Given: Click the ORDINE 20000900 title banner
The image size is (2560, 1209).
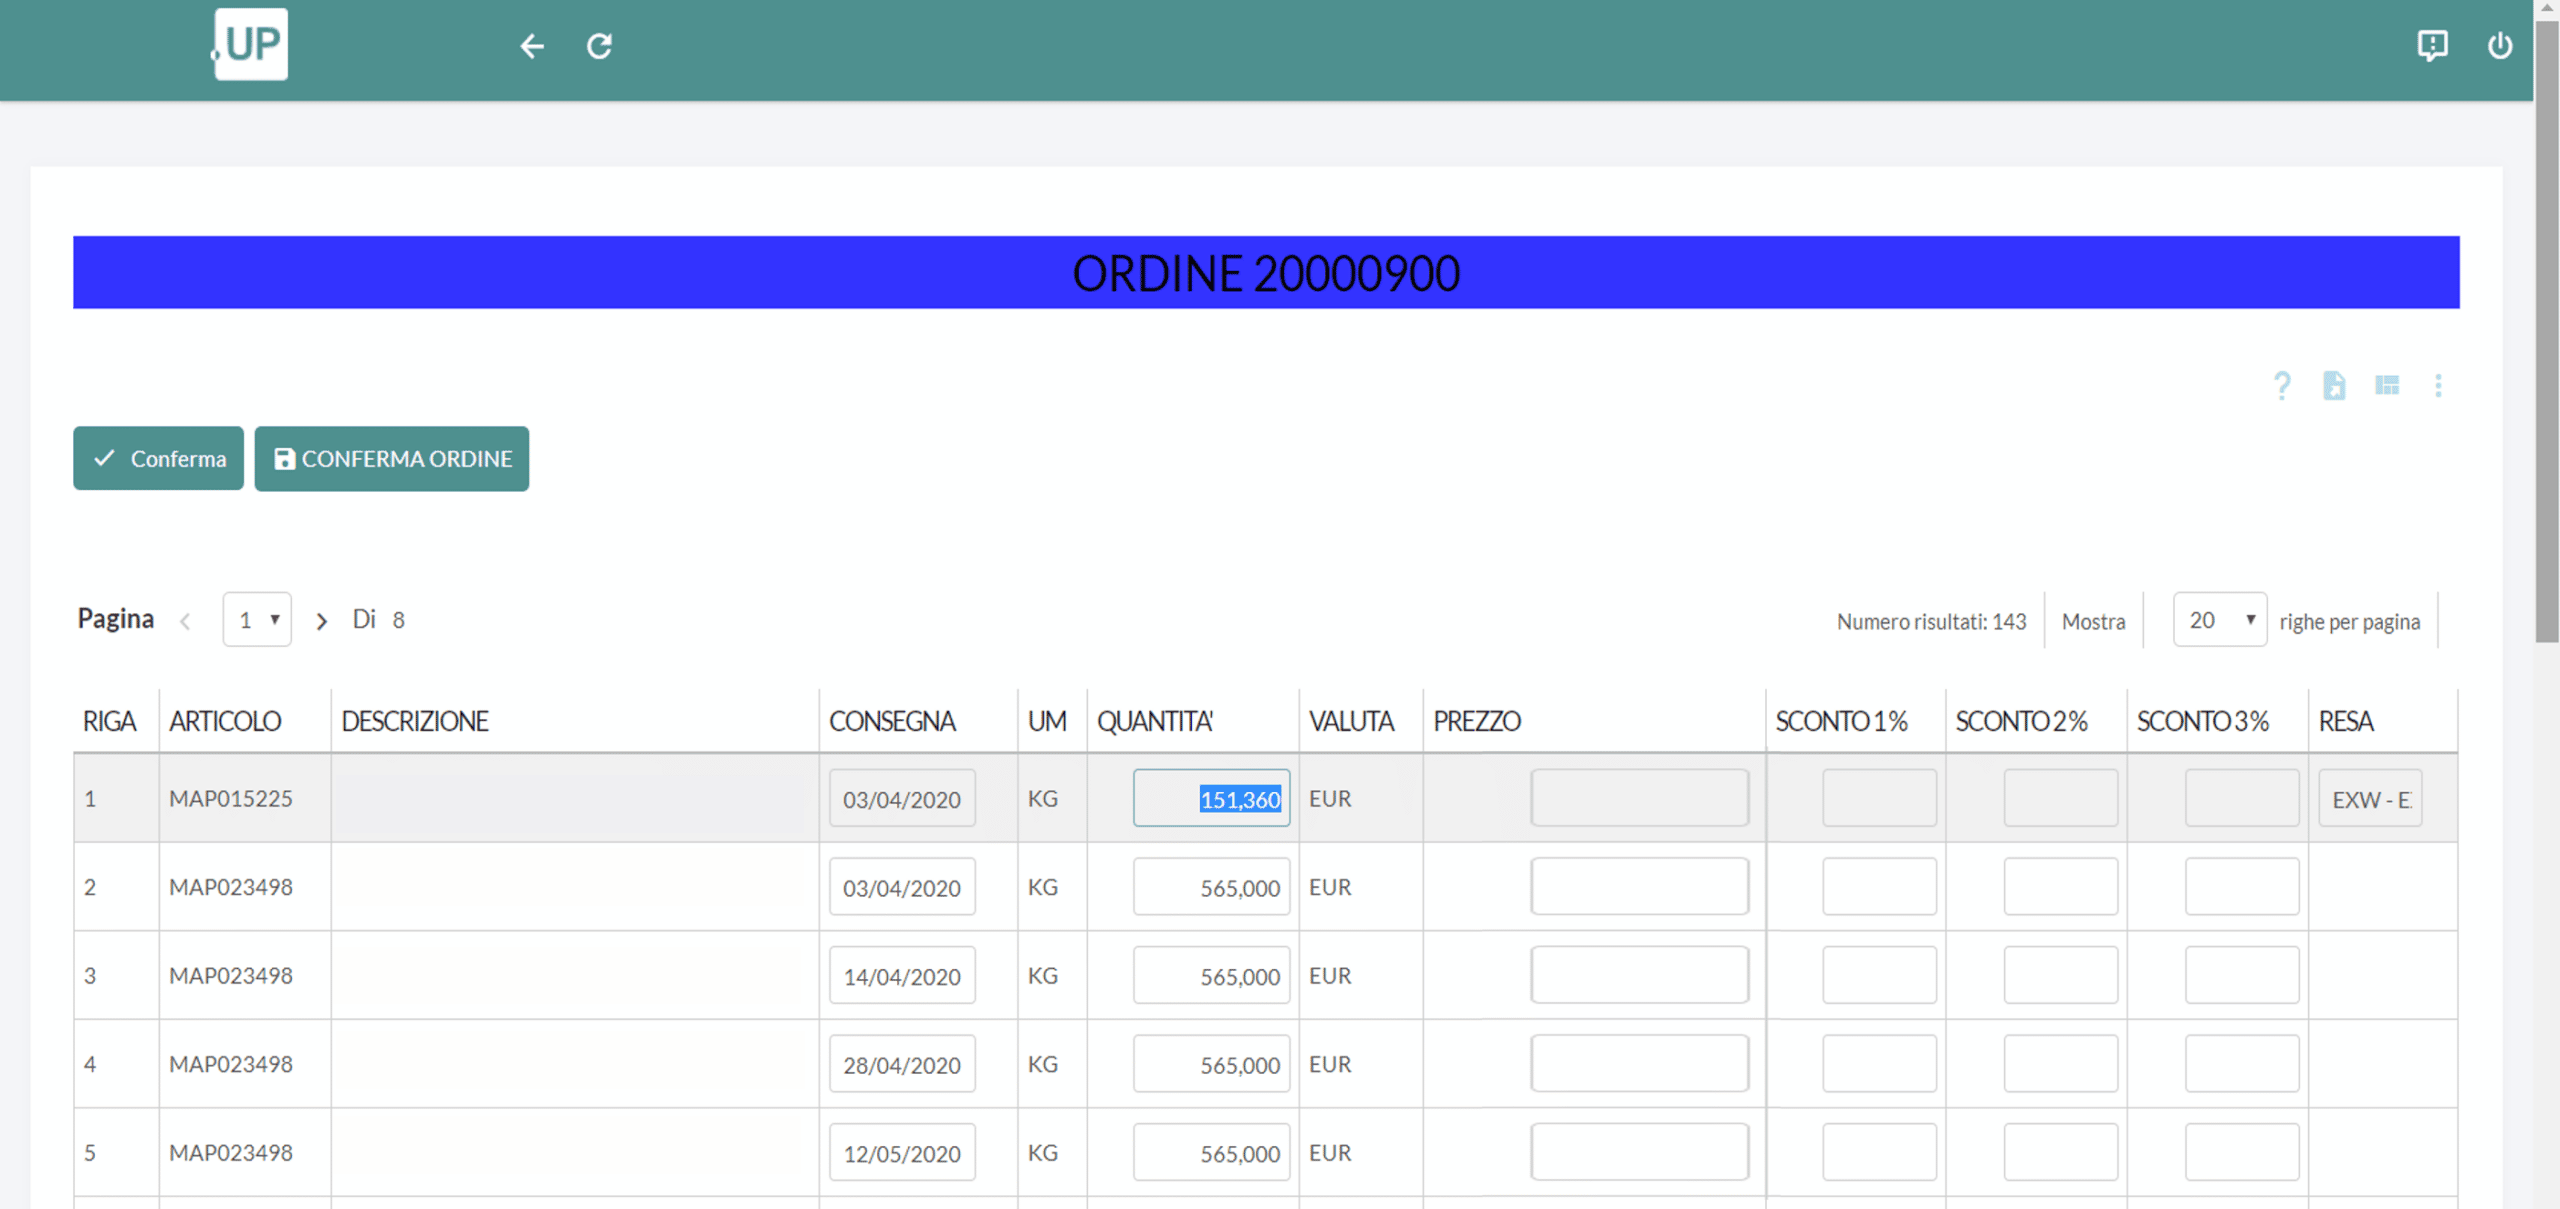Looking at the screenshot, I should (1266, 272).
